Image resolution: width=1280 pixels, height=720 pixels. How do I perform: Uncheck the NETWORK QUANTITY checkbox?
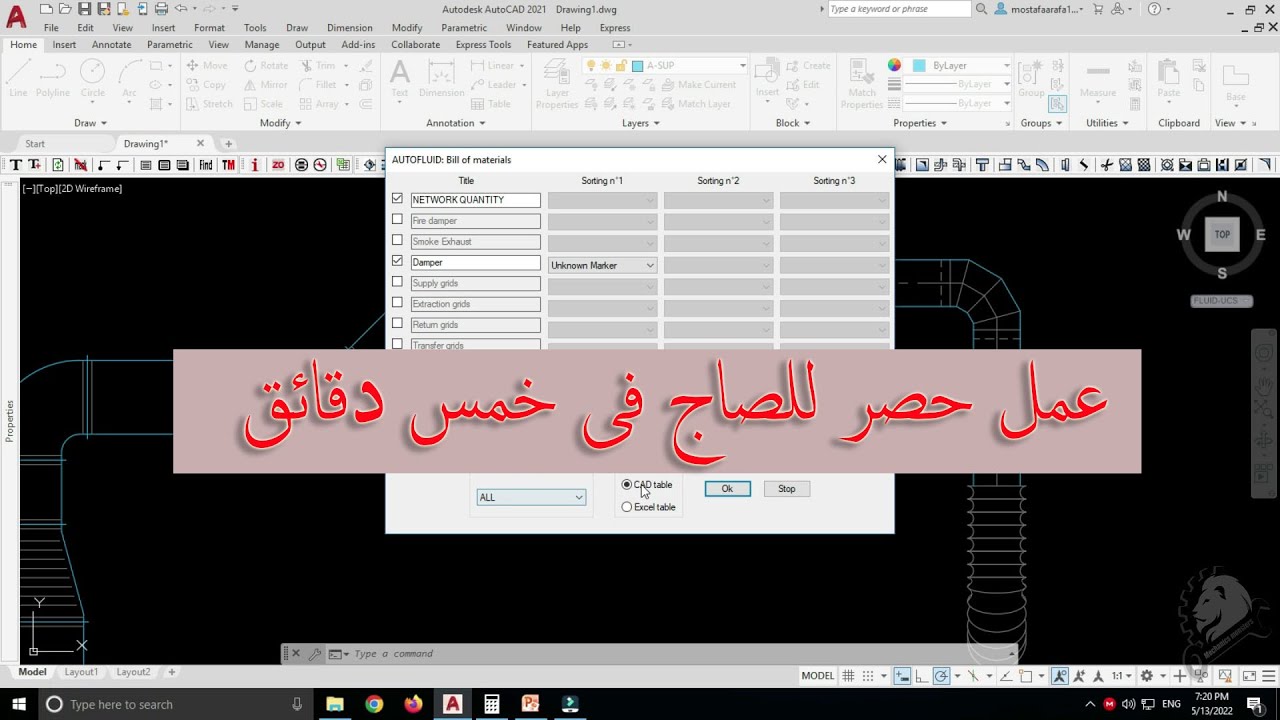397,199
